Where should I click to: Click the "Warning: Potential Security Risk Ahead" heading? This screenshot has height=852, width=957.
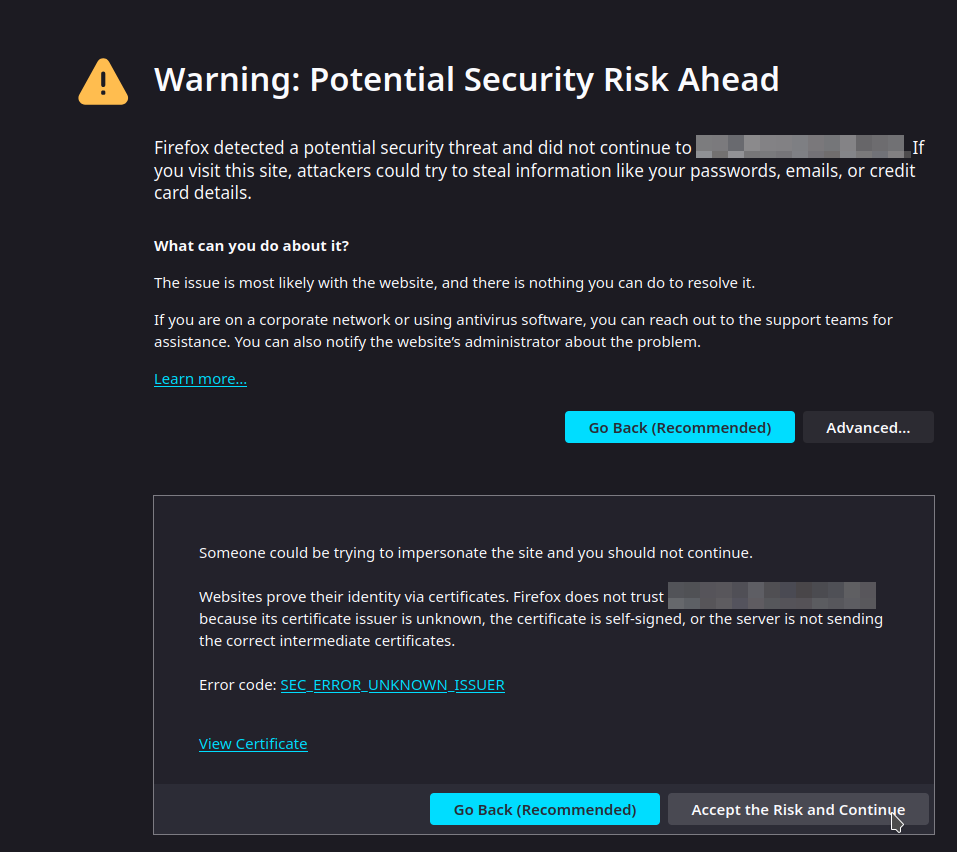click(x=466, y=79)
